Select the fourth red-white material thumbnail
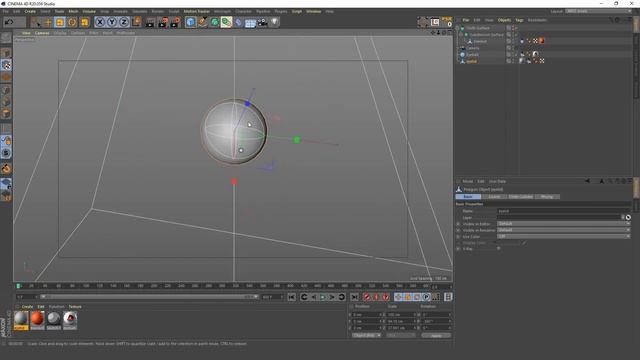Viewport: 640px width, 360px height. click(x=70, y=320)
